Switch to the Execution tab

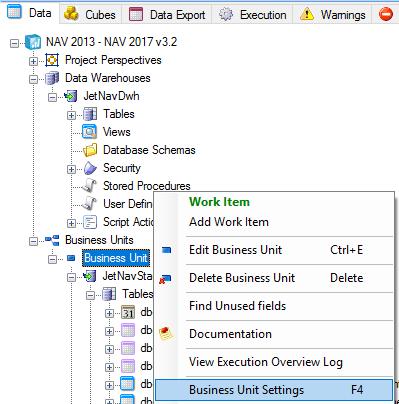(x=252, y=14)
